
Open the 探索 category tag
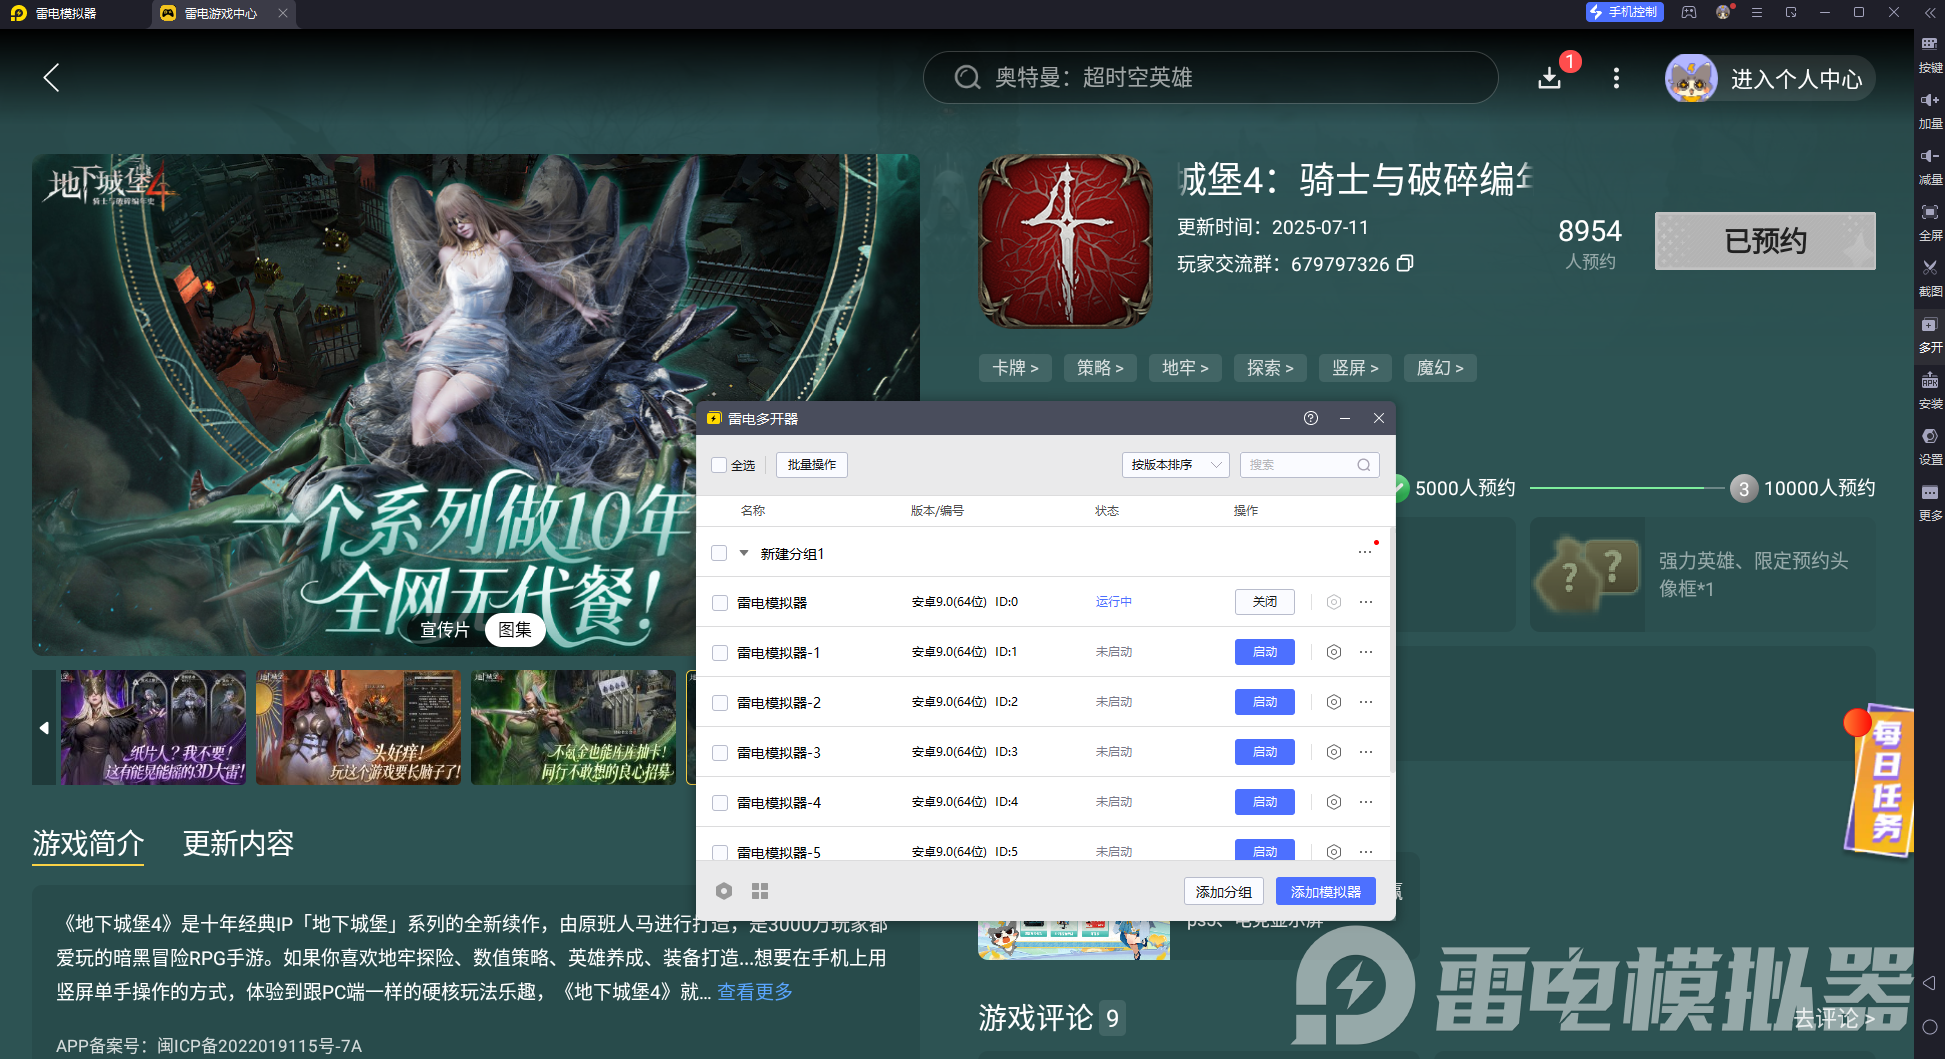pos(1270,368)
